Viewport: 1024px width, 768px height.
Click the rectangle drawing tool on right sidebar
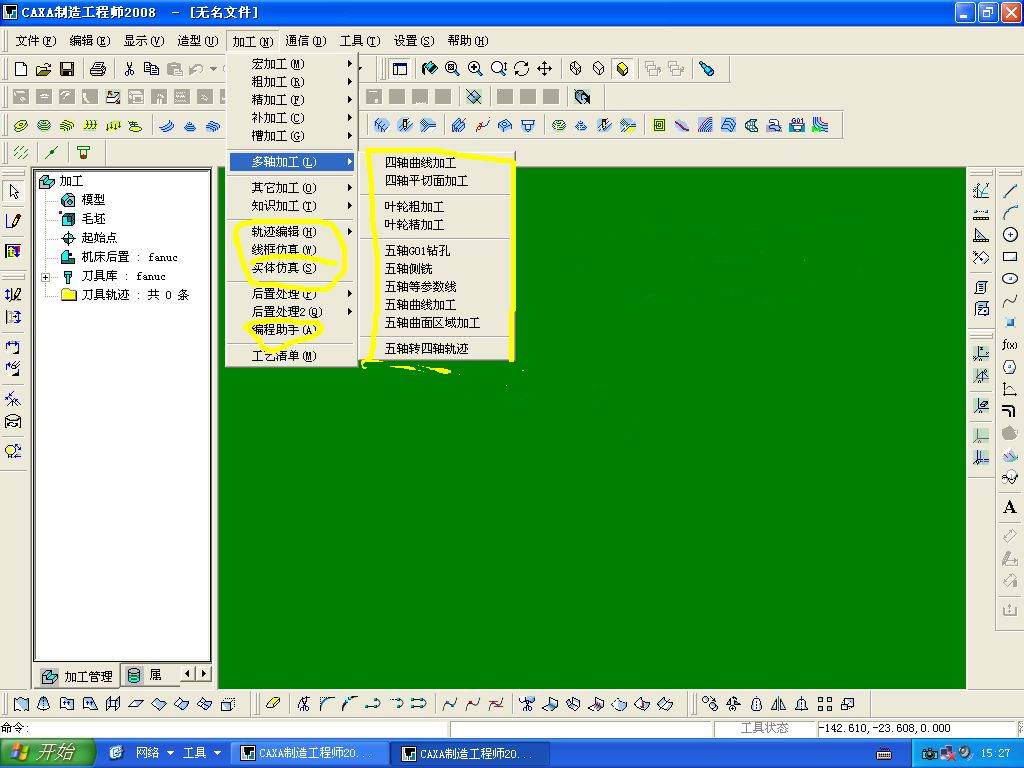click(x=1010, y=257)
